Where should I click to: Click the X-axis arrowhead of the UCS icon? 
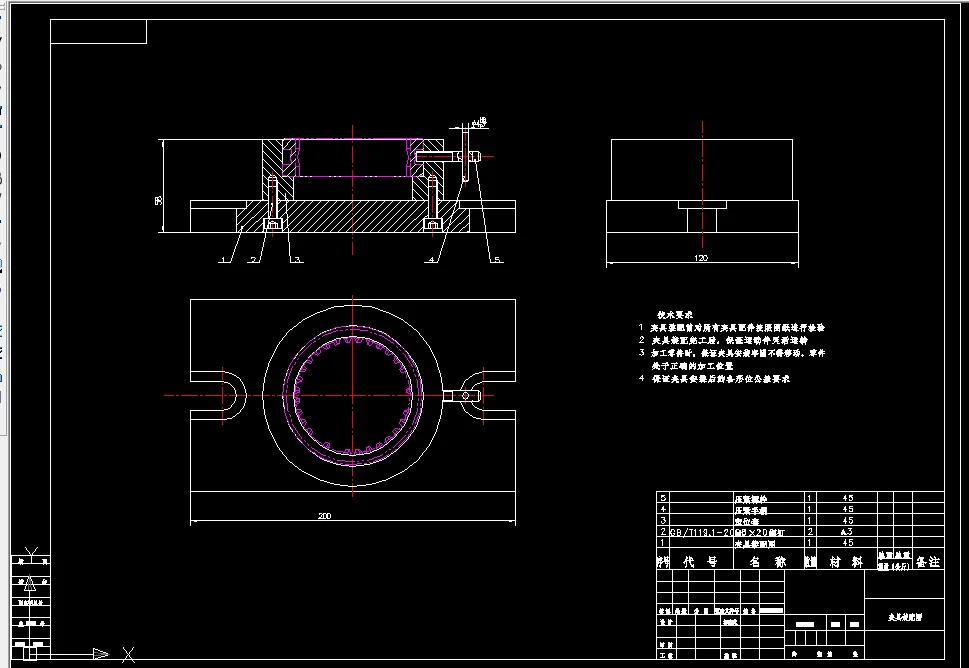[x=101, y=654]
